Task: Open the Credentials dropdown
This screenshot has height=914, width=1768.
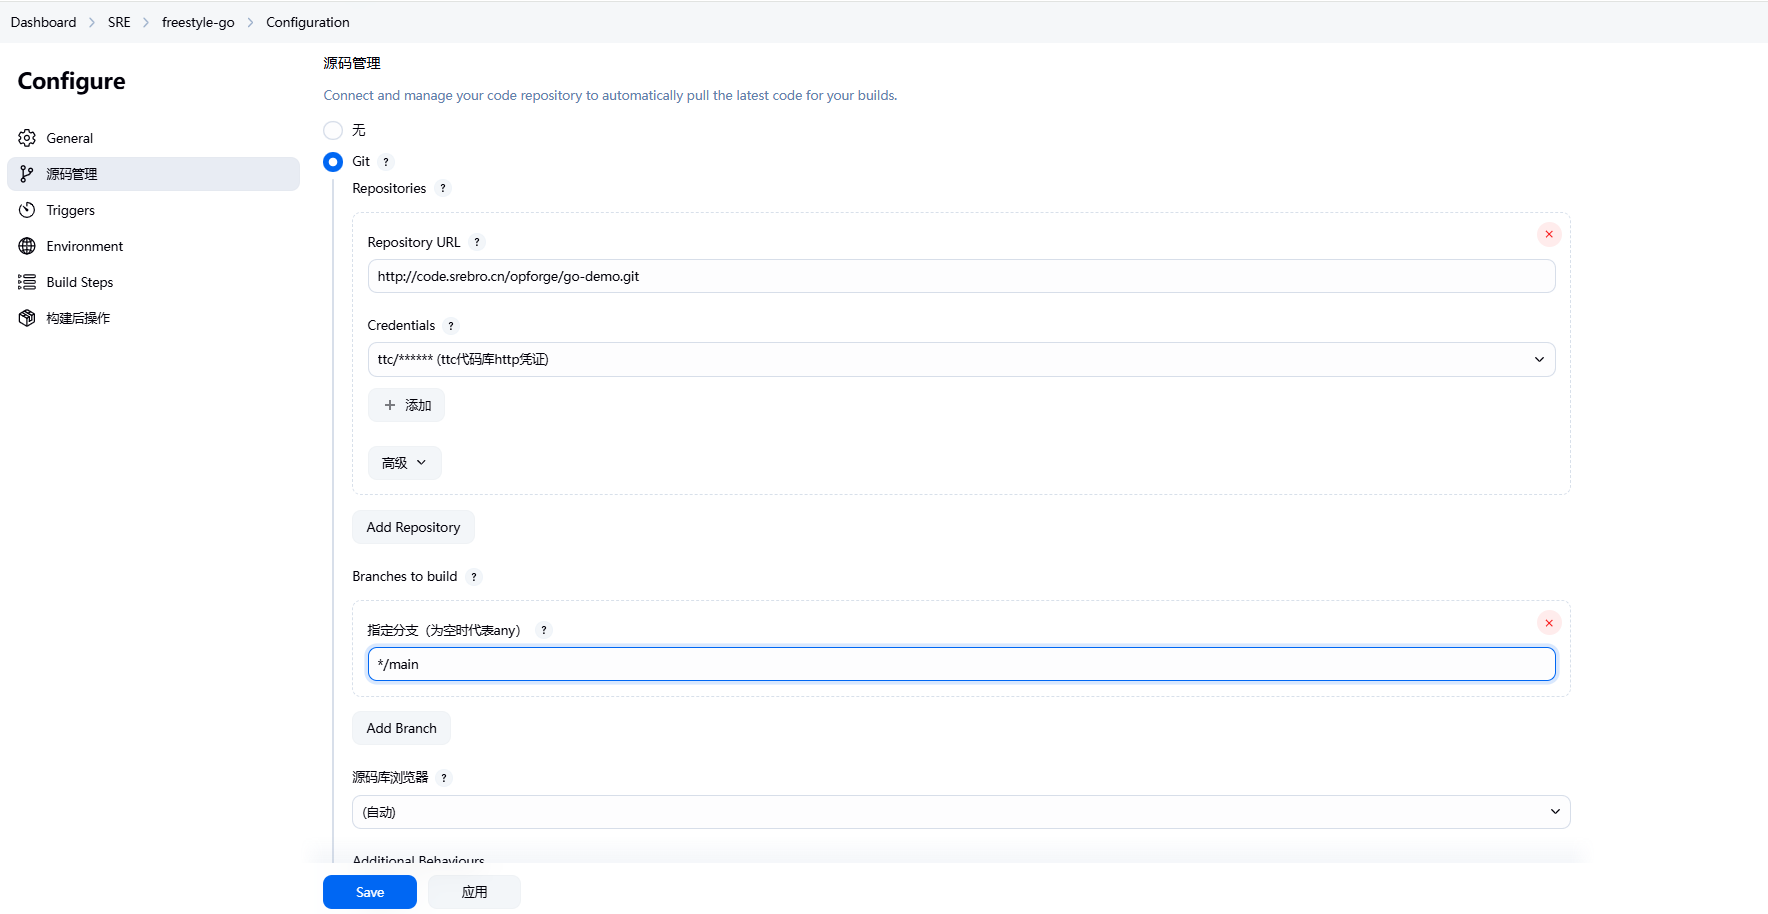Action: (x=960, y=360)
